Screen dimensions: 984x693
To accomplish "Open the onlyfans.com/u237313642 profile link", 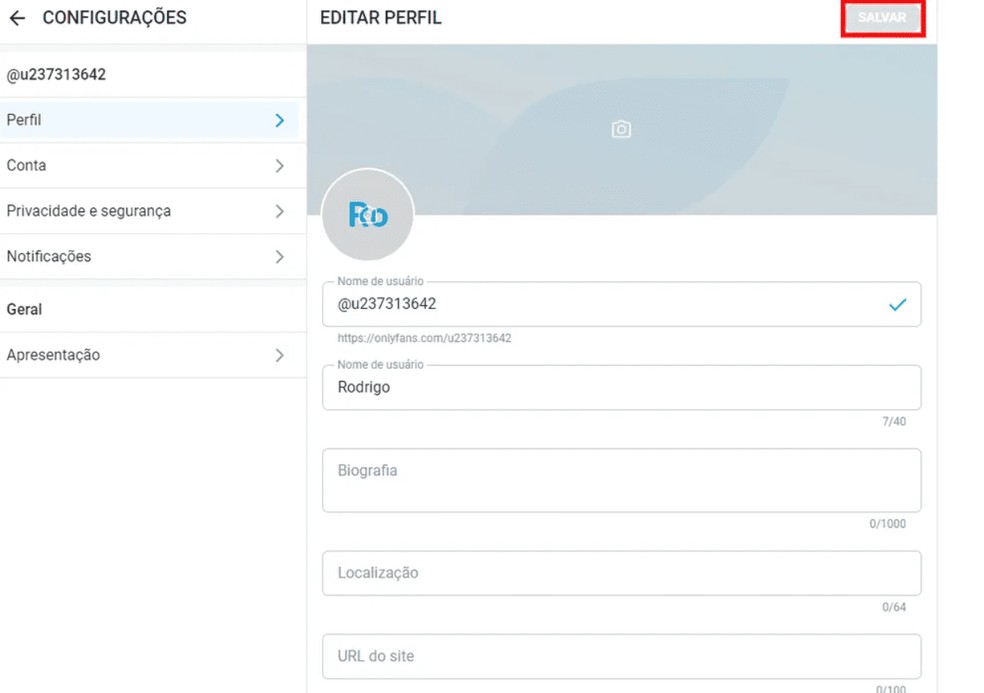I will point(424,338).
